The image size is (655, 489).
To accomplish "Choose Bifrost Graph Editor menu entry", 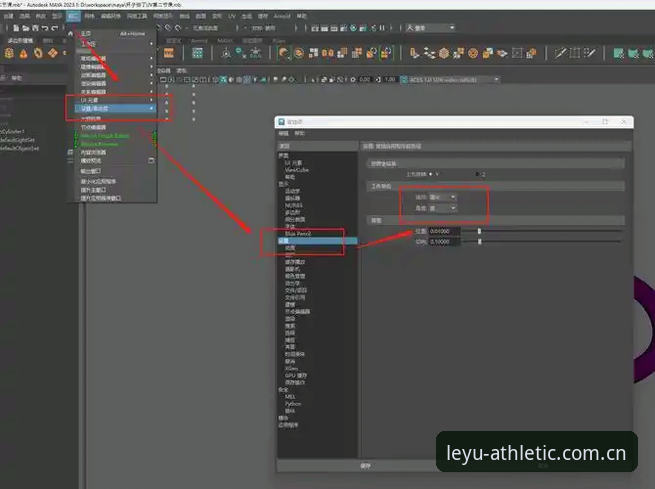I will click(x=105, y=136).
